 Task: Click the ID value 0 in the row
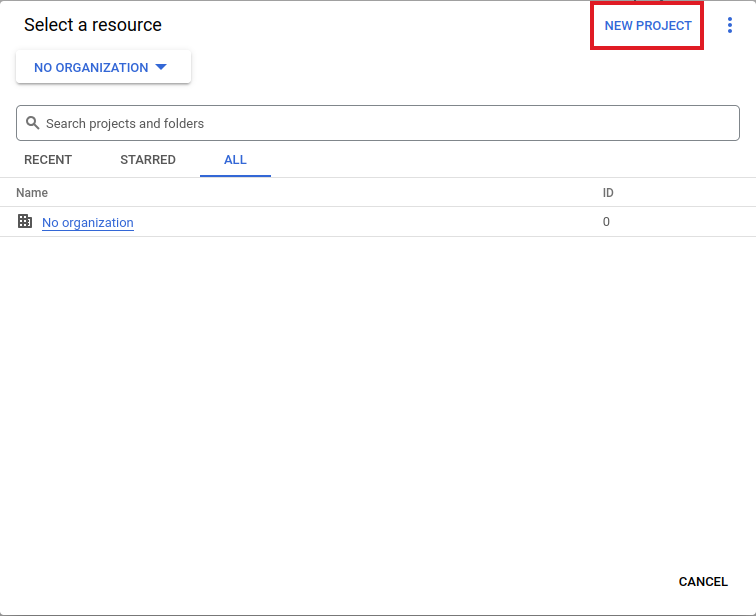tap(606, 222)
